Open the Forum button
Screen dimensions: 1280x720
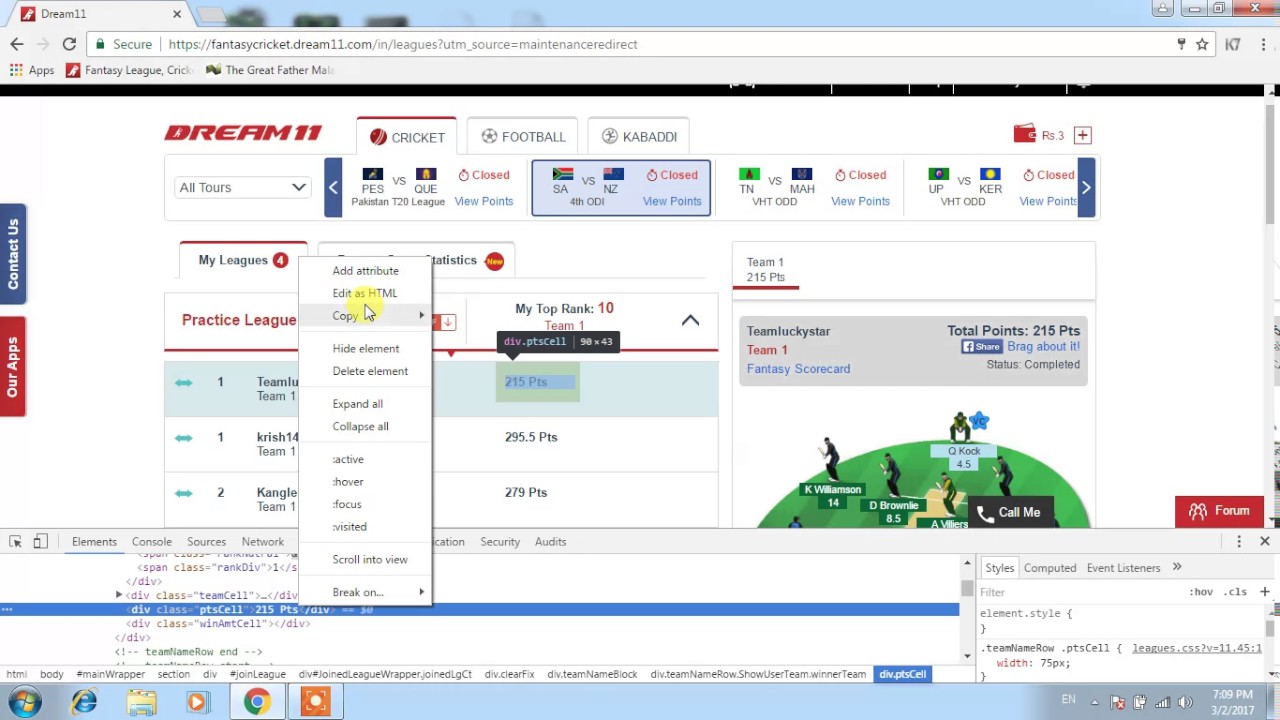(1219, 511)
